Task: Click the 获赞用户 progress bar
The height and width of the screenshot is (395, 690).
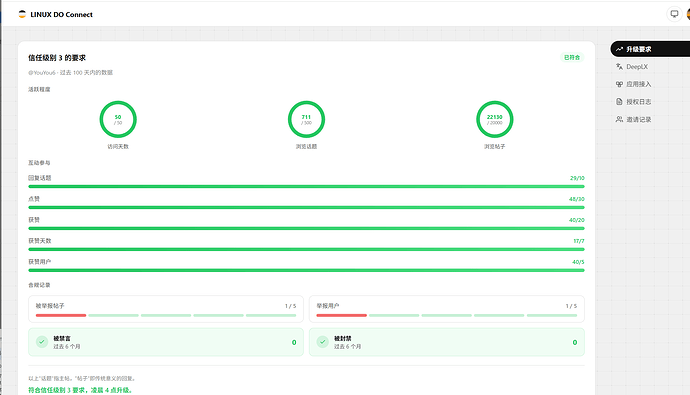Action: pos(306,270)
